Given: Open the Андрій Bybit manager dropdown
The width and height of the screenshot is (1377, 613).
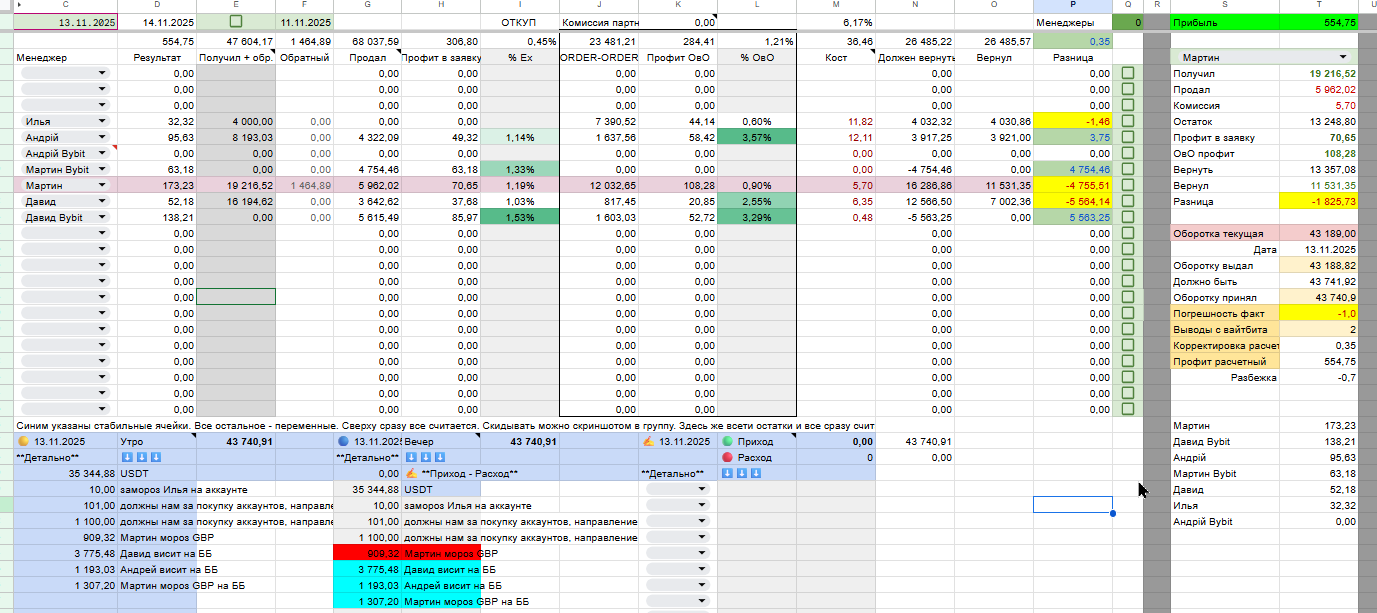Looking at the screenshot, I should coord(102,154).
